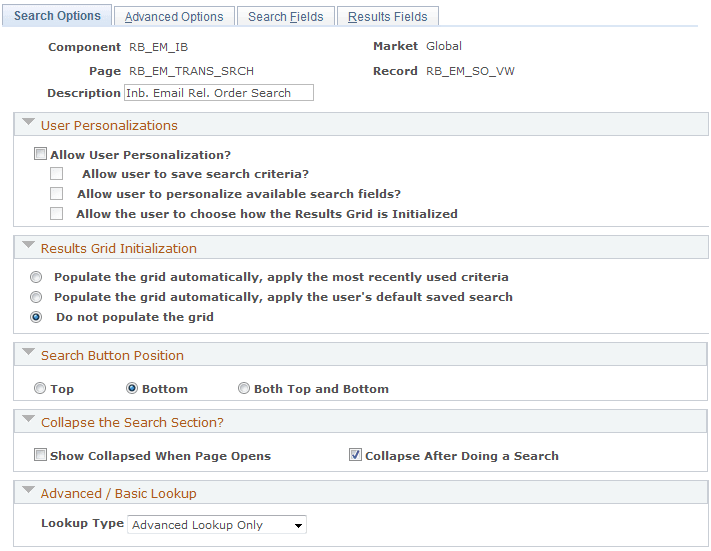Collapse the Advanced / Basic Lookup section
Viewport: 711px width, 551px height.
tap(28, 490)
